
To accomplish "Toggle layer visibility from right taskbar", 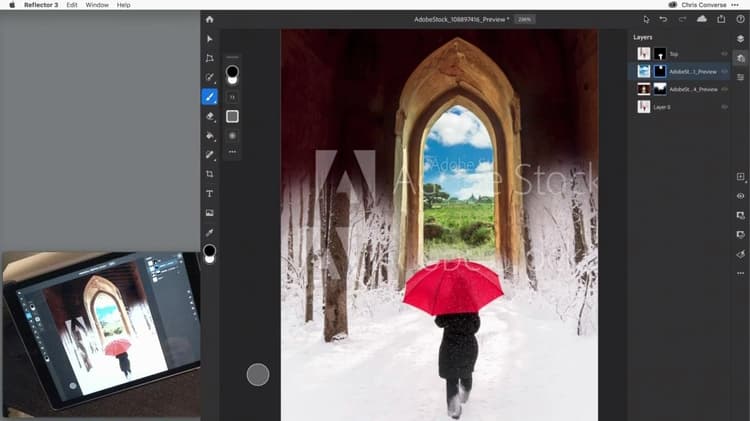I will click(x=740, y=196).
